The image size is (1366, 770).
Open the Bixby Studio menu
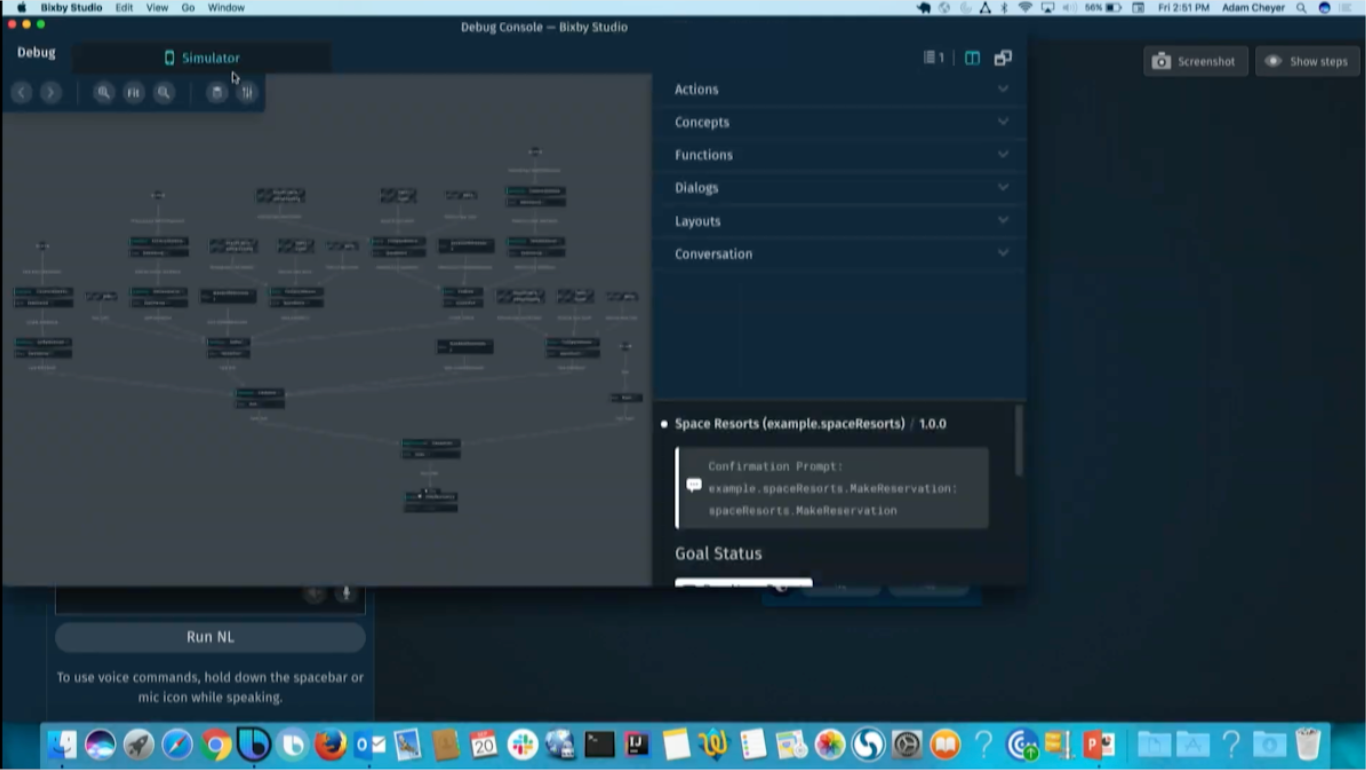tap(71, 7)
